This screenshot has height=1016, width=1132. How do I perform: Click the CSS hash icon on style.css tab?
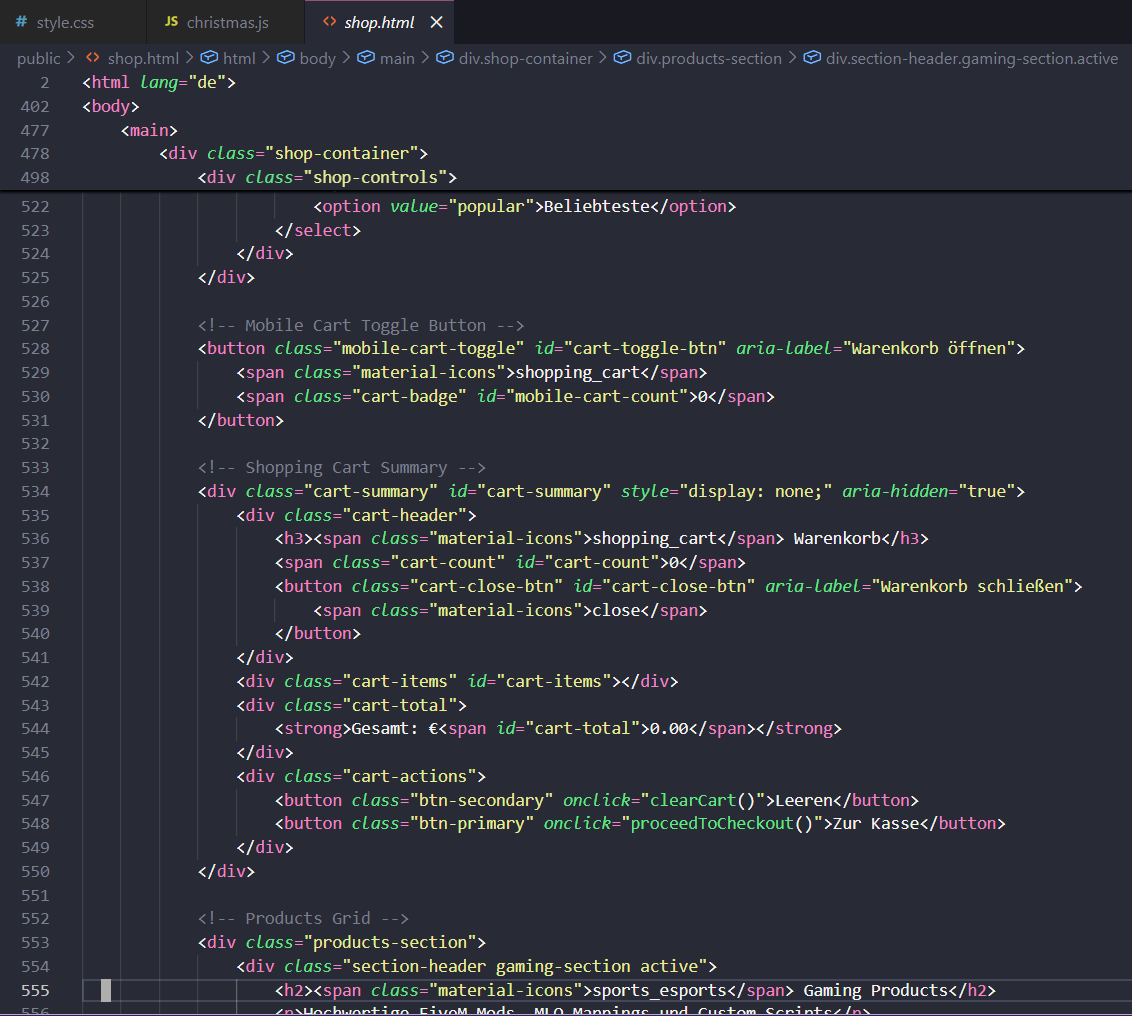[21, 22]
